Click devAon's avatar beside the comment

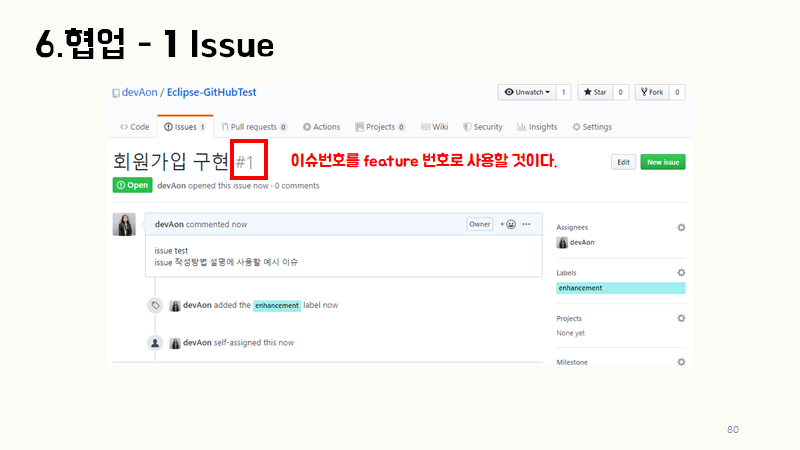pyautogui.click(x=125, y=225)
